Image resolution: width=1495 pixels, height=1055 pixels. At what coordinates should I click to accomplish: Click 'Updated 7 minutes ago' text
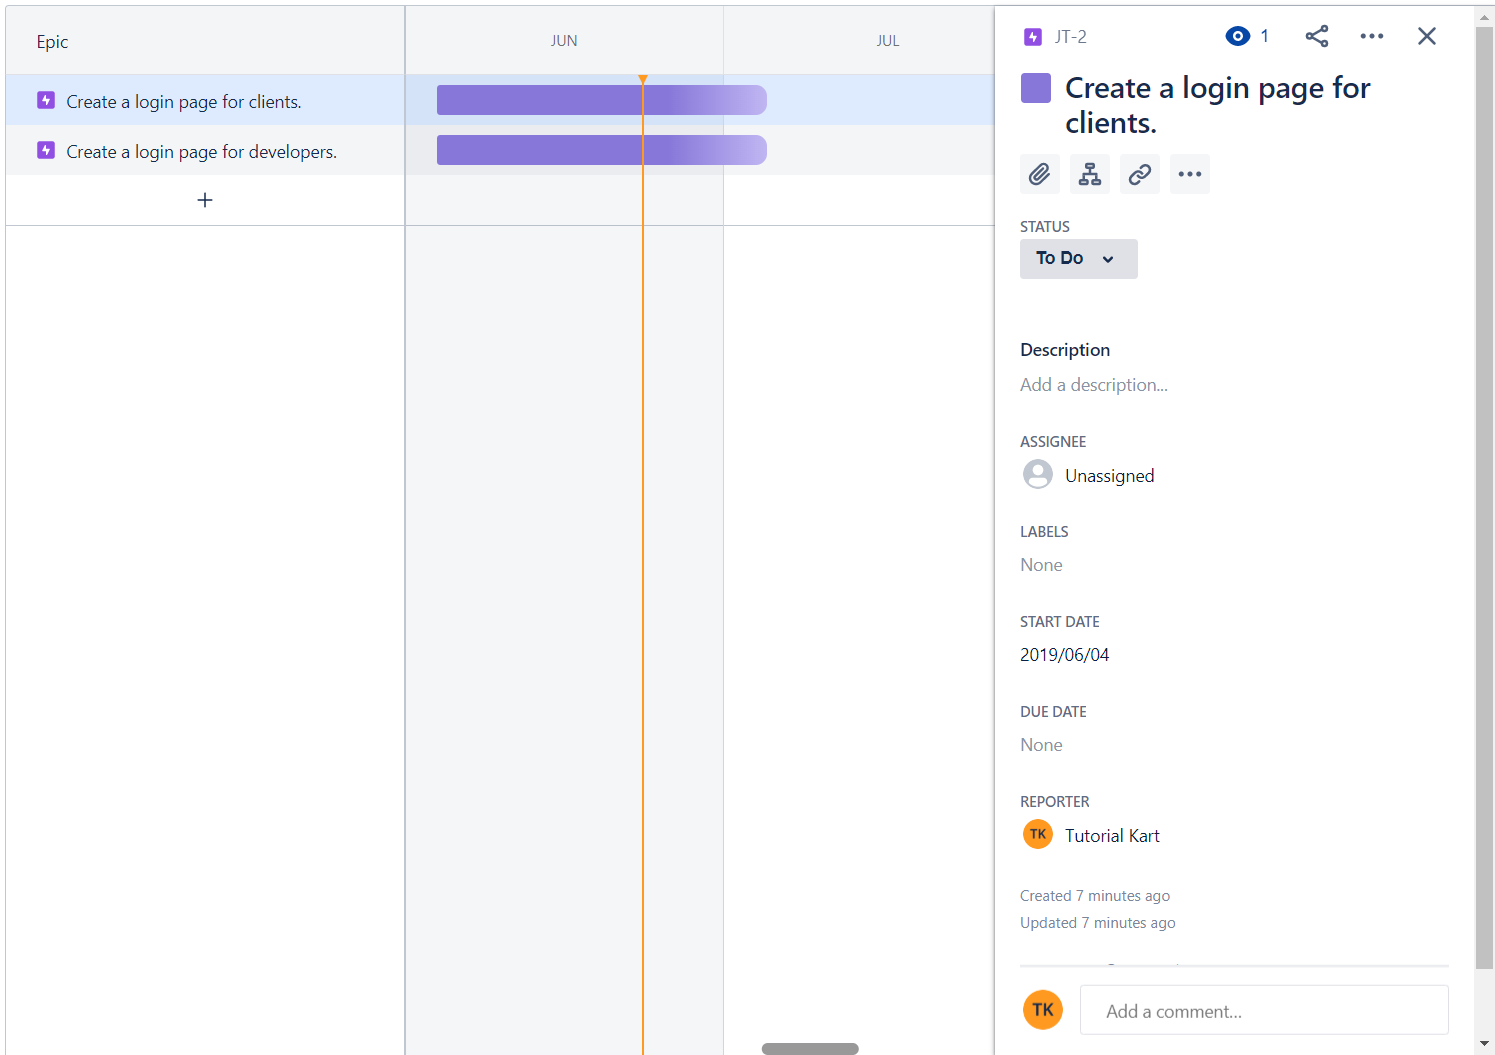[x=1098, y=923]
